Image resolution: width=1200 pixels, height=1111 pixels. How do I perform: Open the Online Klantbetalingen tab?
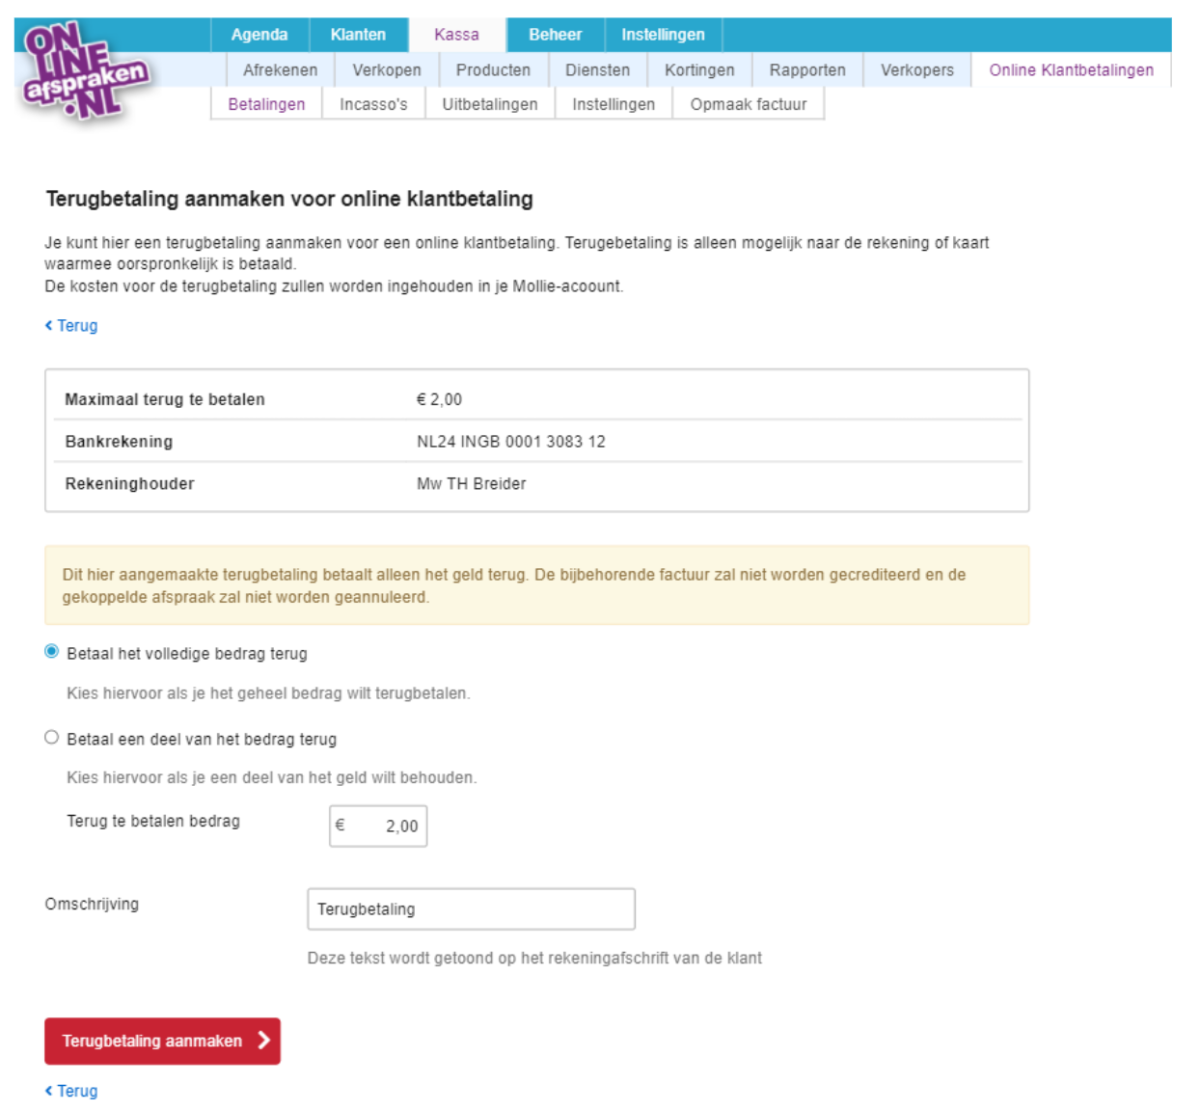click(x=1071, y=70)
